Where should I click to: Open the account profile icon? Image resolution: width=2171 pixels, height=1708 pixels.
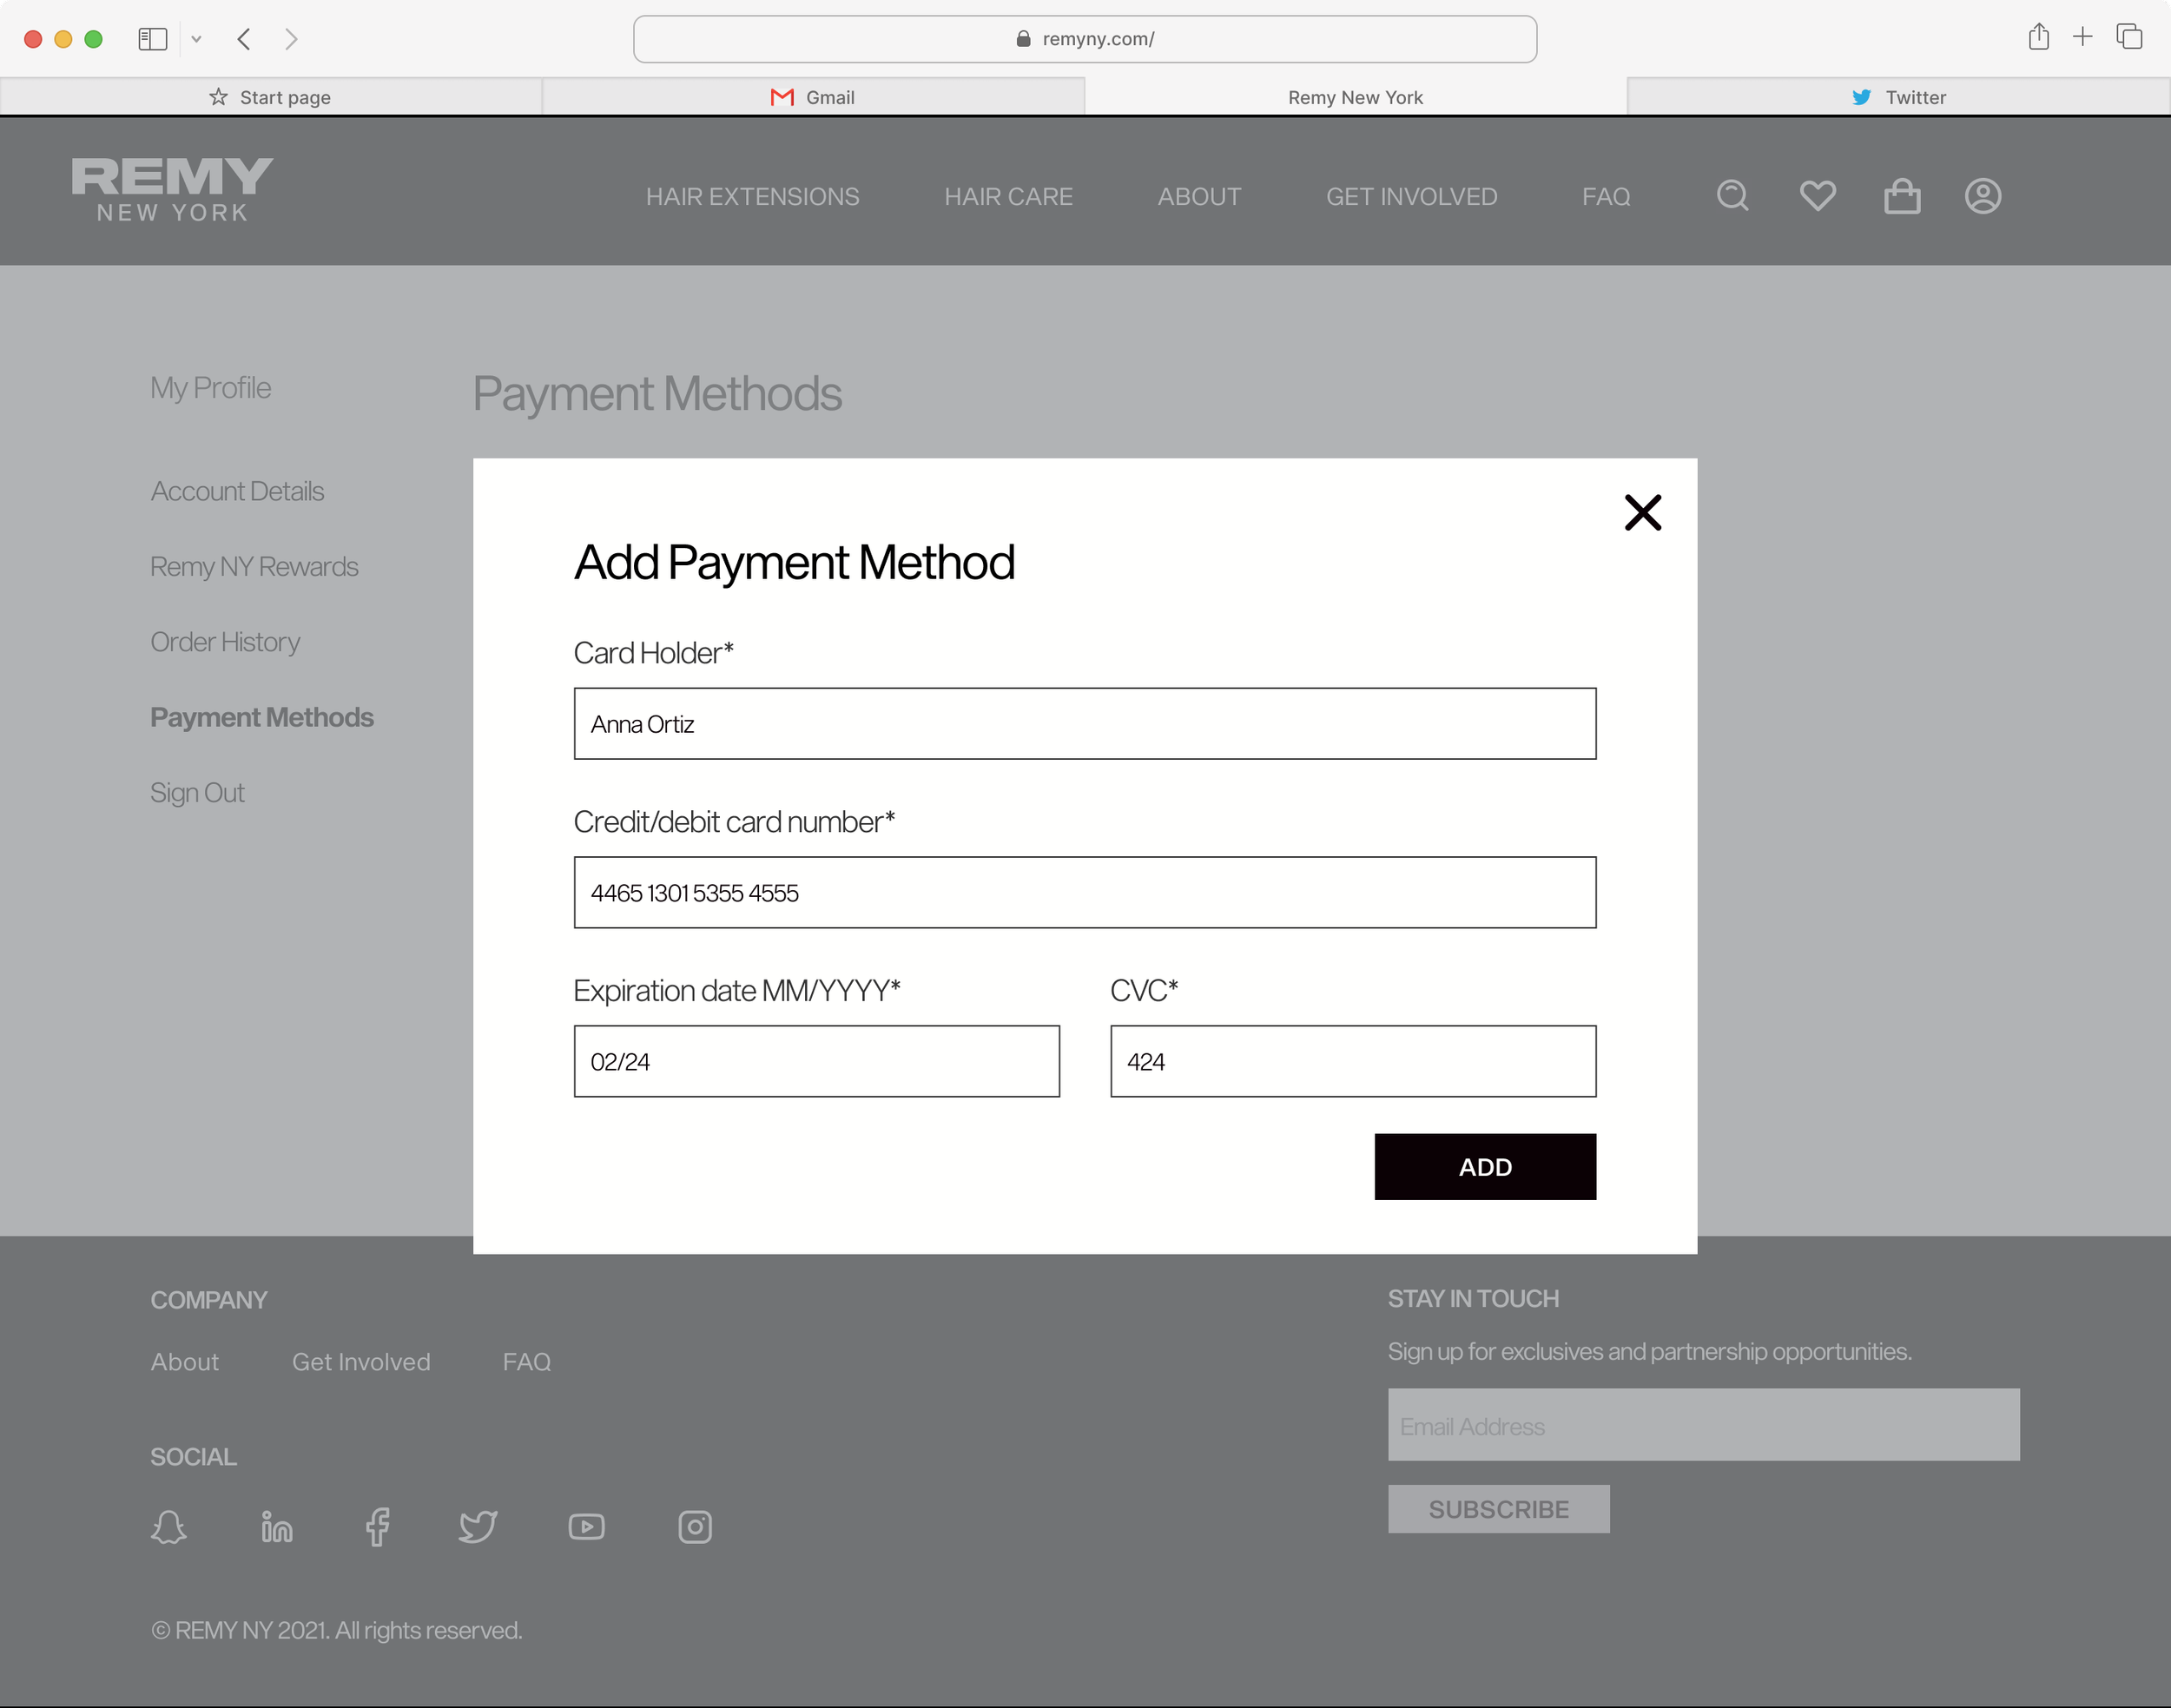[1983, 196]
